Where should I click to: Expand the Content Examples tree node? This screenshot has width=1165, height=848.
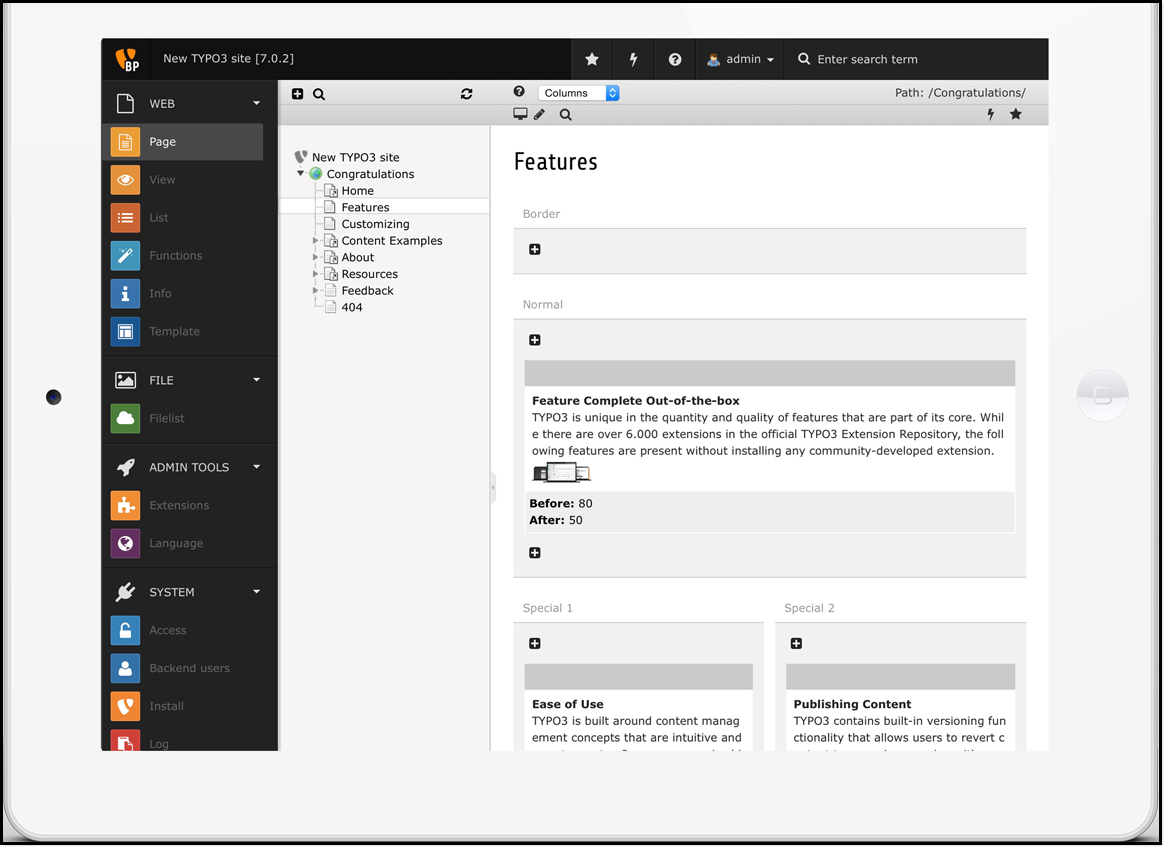(x=315, y=241)
